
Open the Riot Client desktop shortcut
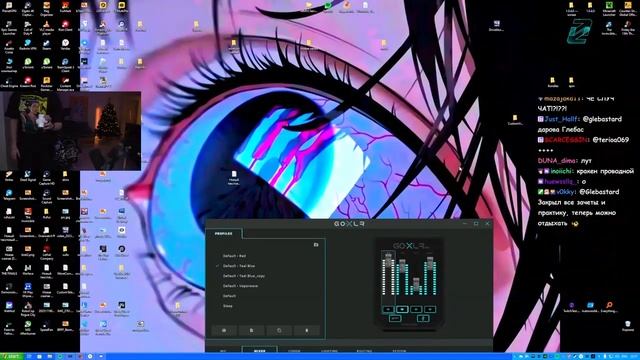point(65,26)
